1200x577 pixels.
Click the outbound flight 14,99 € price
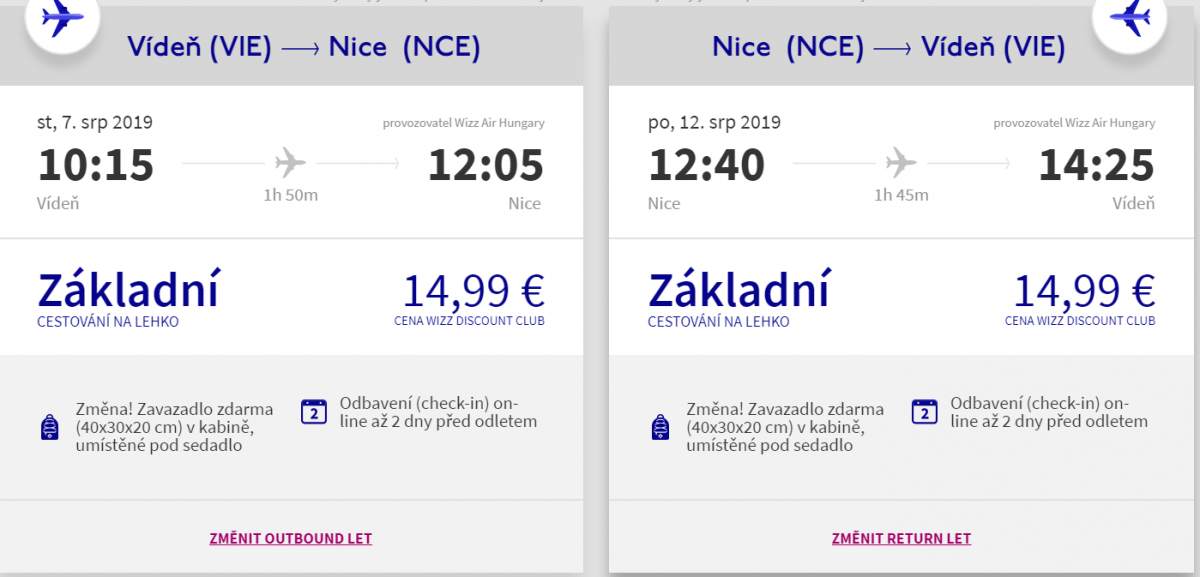coord(473,290)
